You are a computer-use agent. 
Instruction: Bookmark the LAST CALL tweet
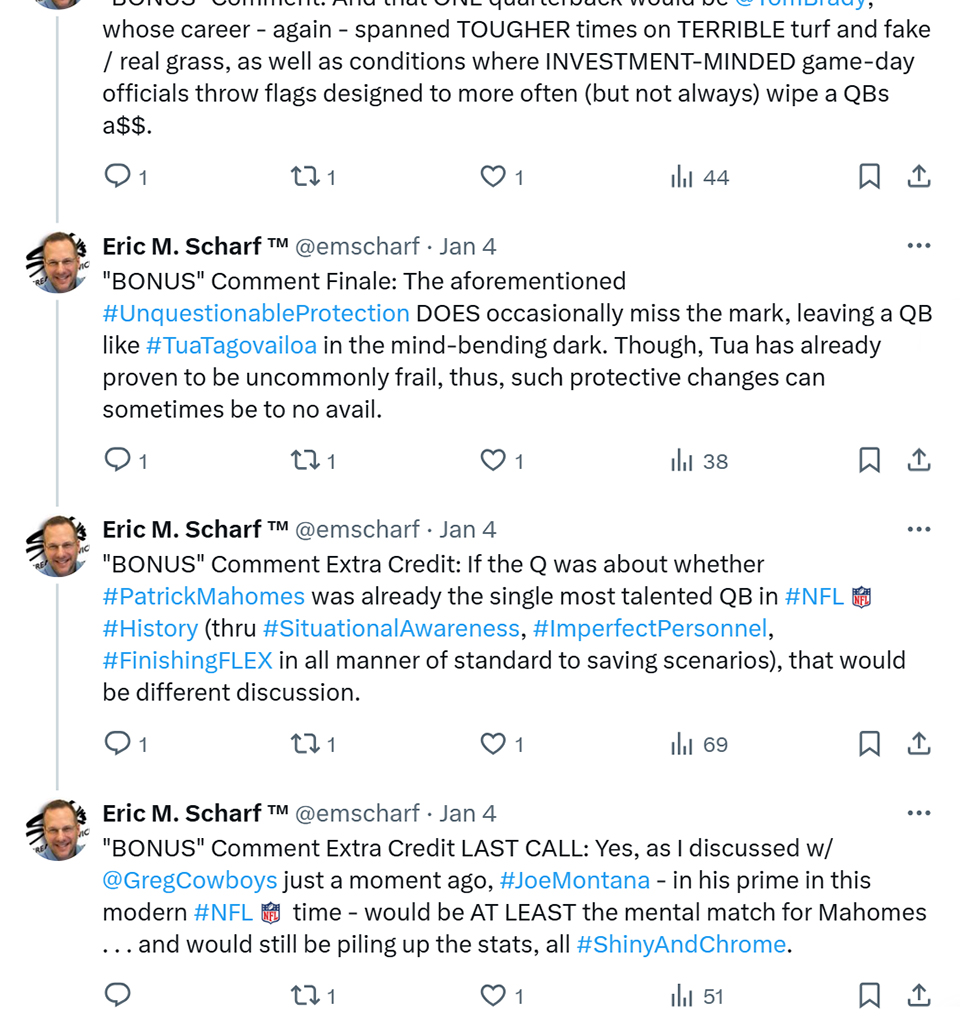click(x=869, y=995)
